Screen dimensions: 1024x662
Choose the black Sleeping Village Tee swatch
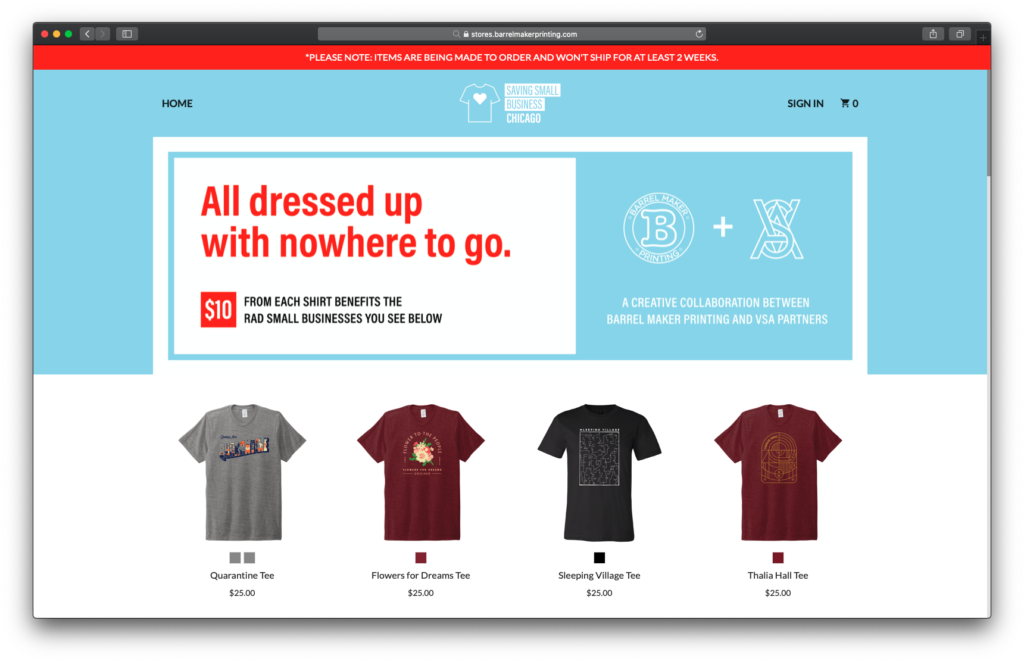[599, 558]
